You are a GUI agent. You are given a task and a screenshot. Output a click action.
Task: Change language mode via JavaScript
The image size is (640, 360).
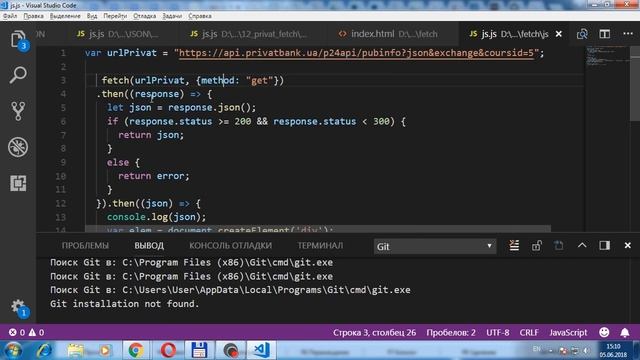click(568, 332)
